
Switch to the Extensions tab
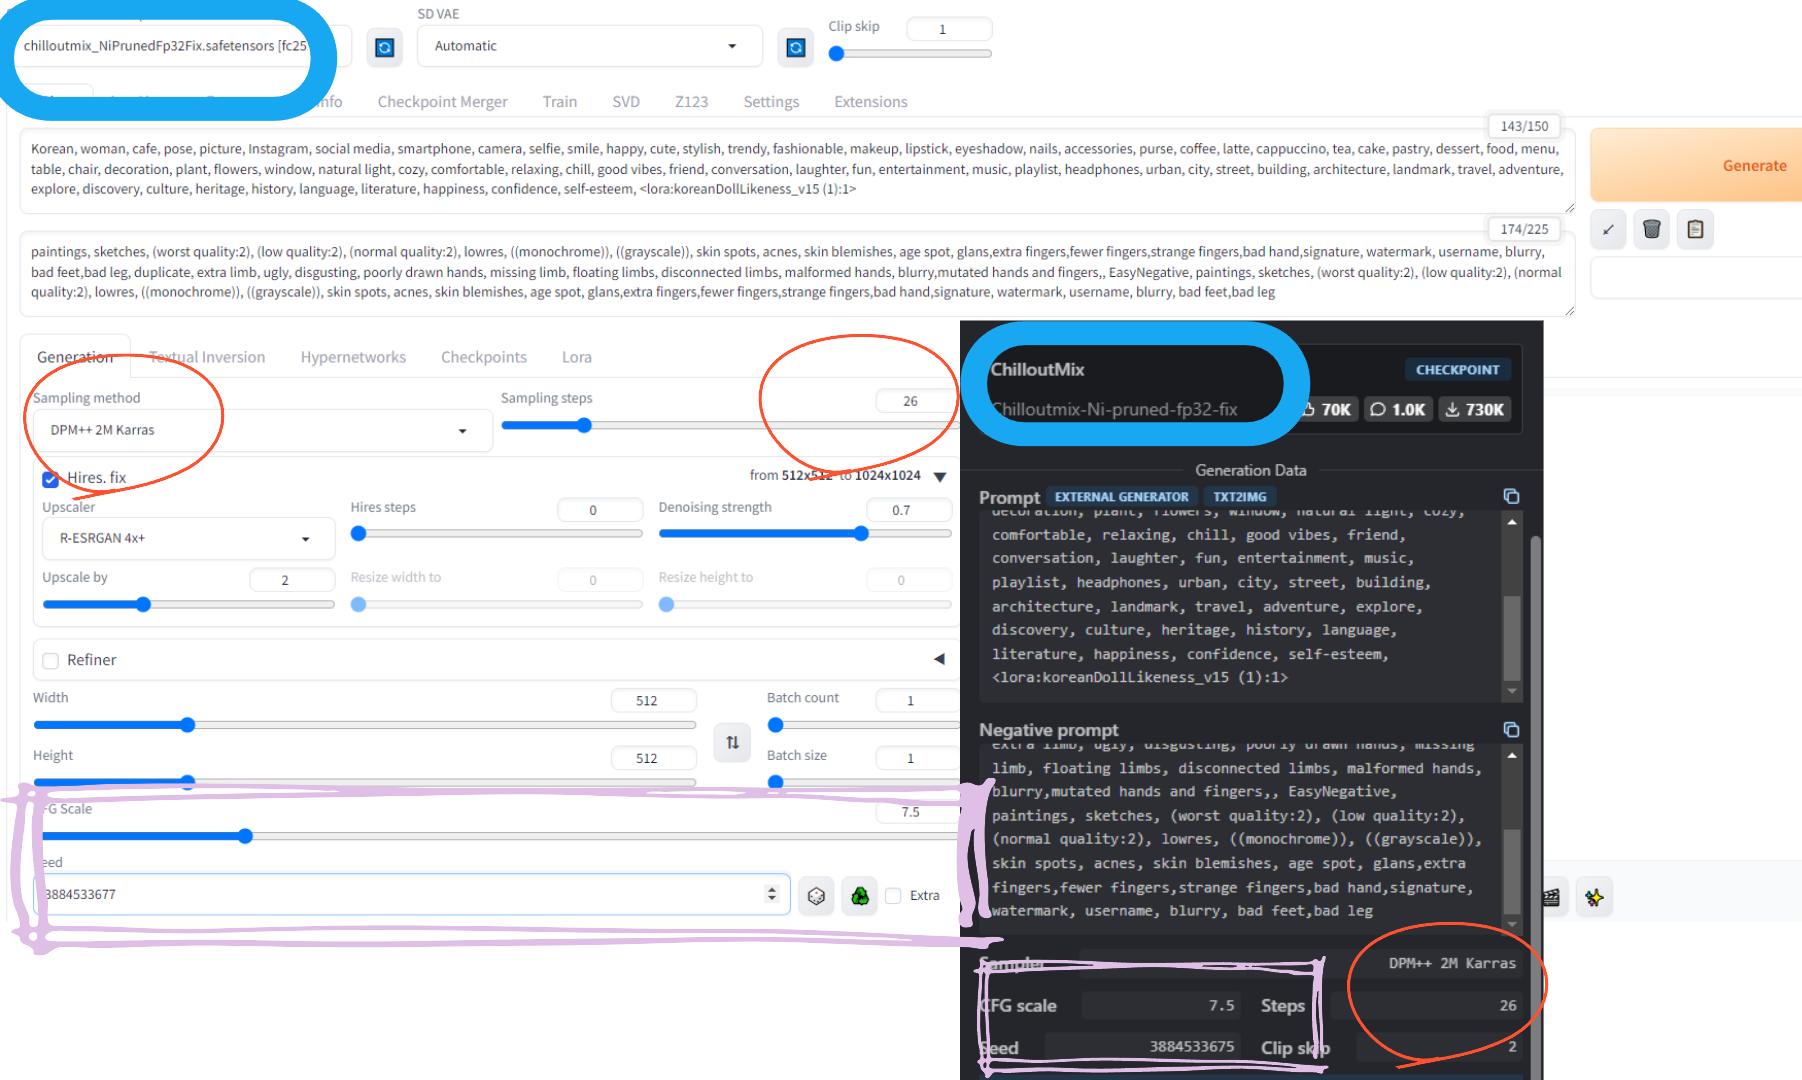871,102
